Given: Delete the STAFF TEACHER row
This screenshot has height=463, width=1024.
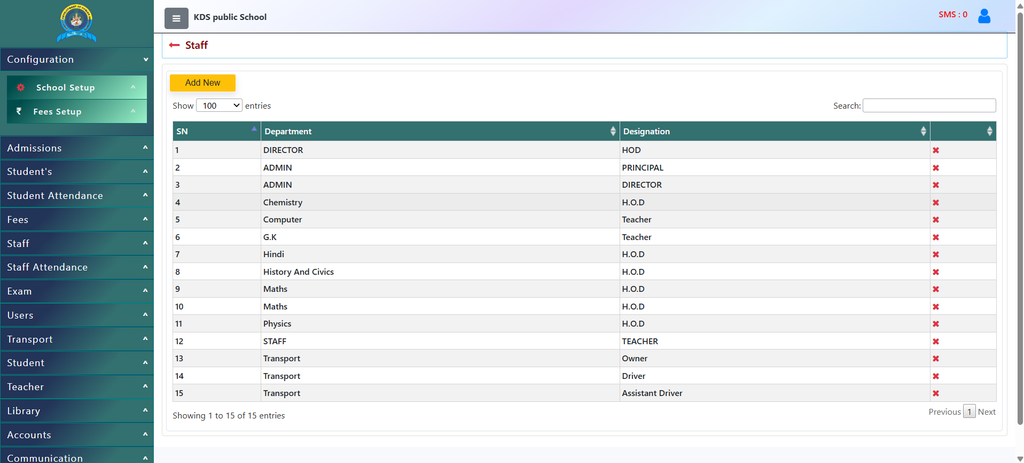Looking at the screenshot, I should coord(935,342).
